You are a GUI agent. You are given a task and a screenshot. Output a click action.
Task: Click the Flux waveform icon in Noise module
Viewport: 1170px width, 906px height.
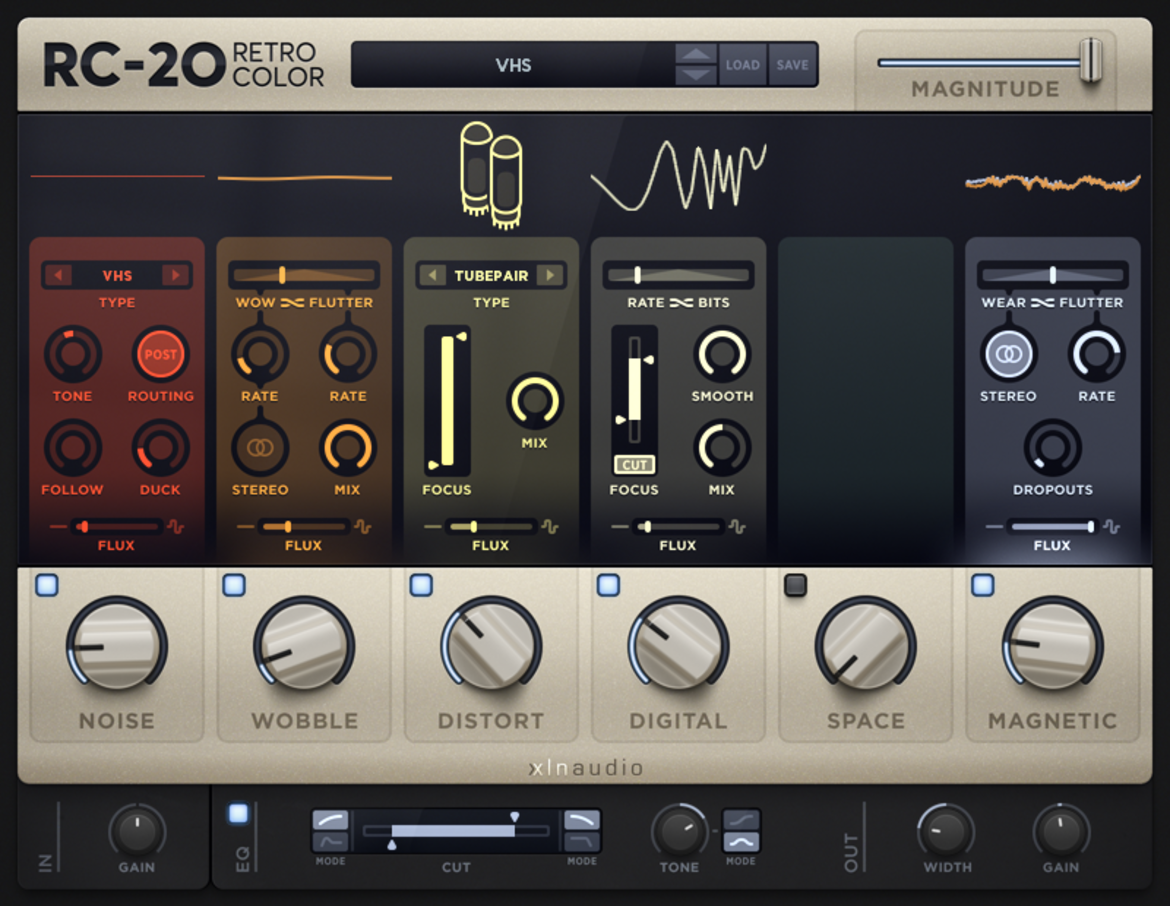point(176,526)
